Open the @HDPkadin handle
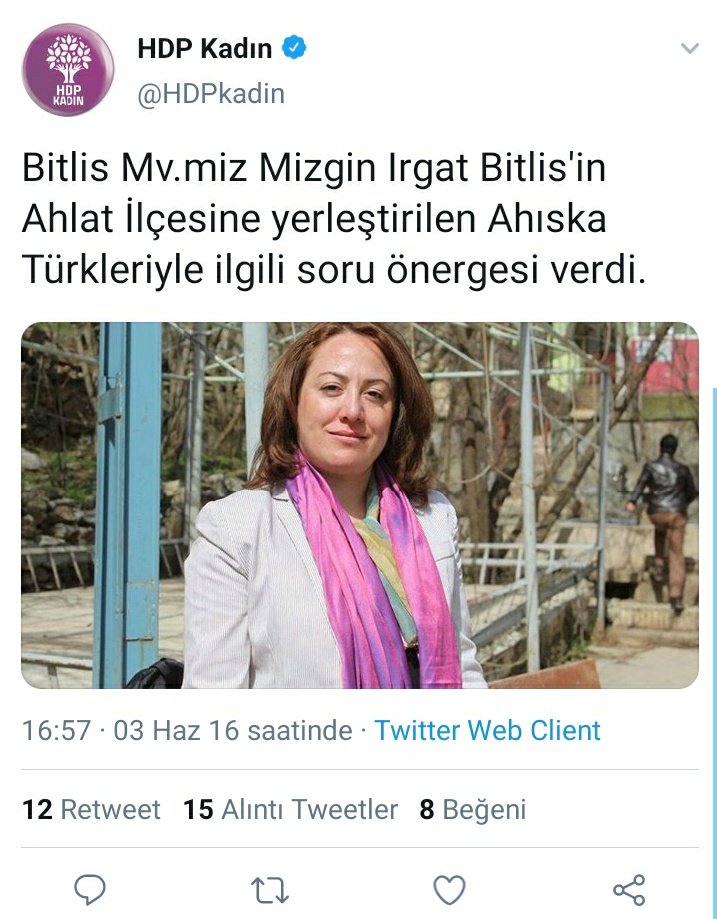 point(211,94)
